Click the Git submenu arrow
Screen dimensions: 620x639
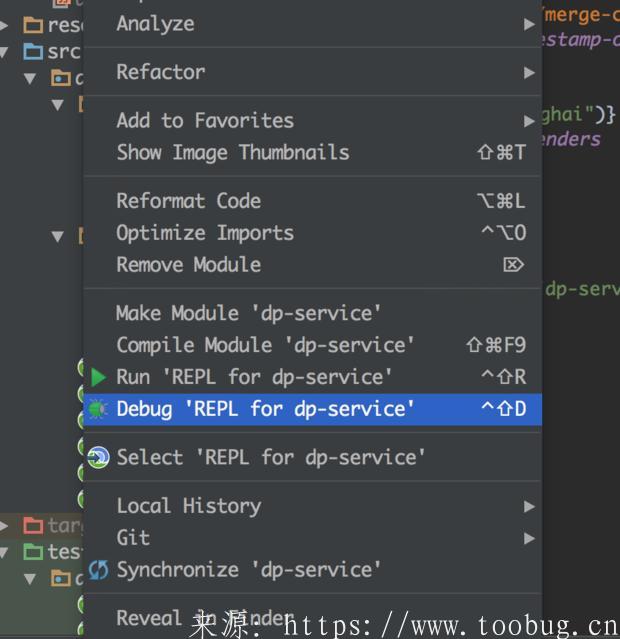(529, 538)
